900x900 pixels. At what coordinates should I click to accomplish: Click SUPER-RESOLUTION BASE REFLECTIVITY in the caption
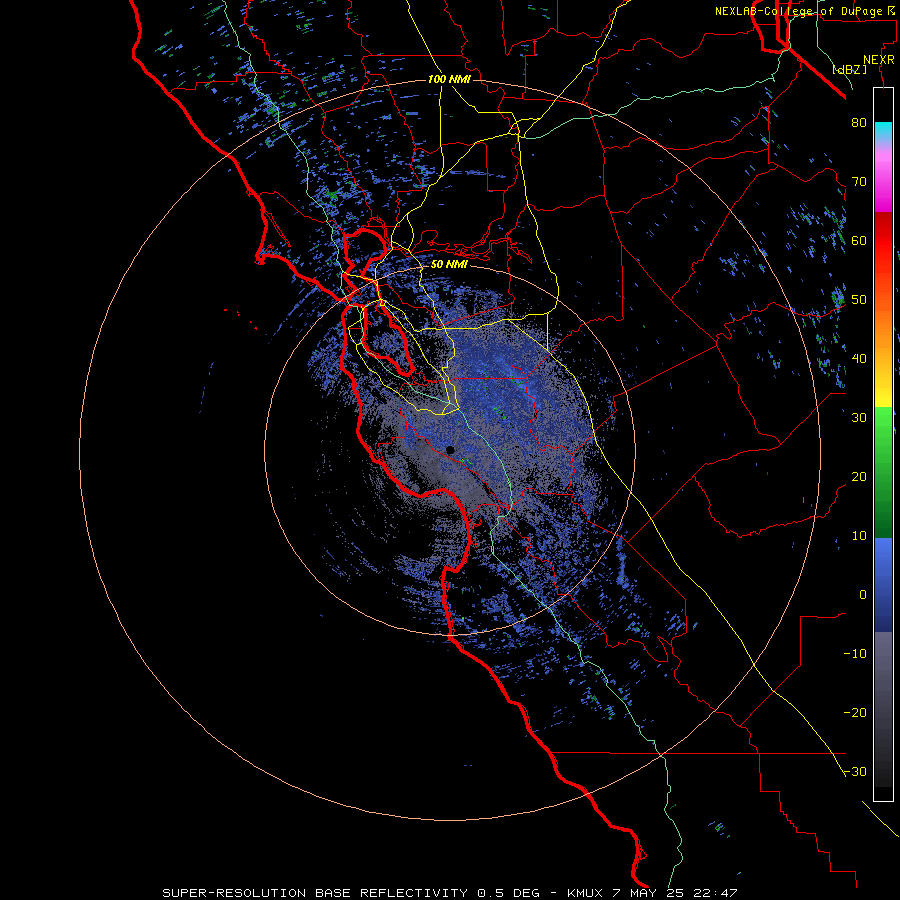tap(315, 893)
